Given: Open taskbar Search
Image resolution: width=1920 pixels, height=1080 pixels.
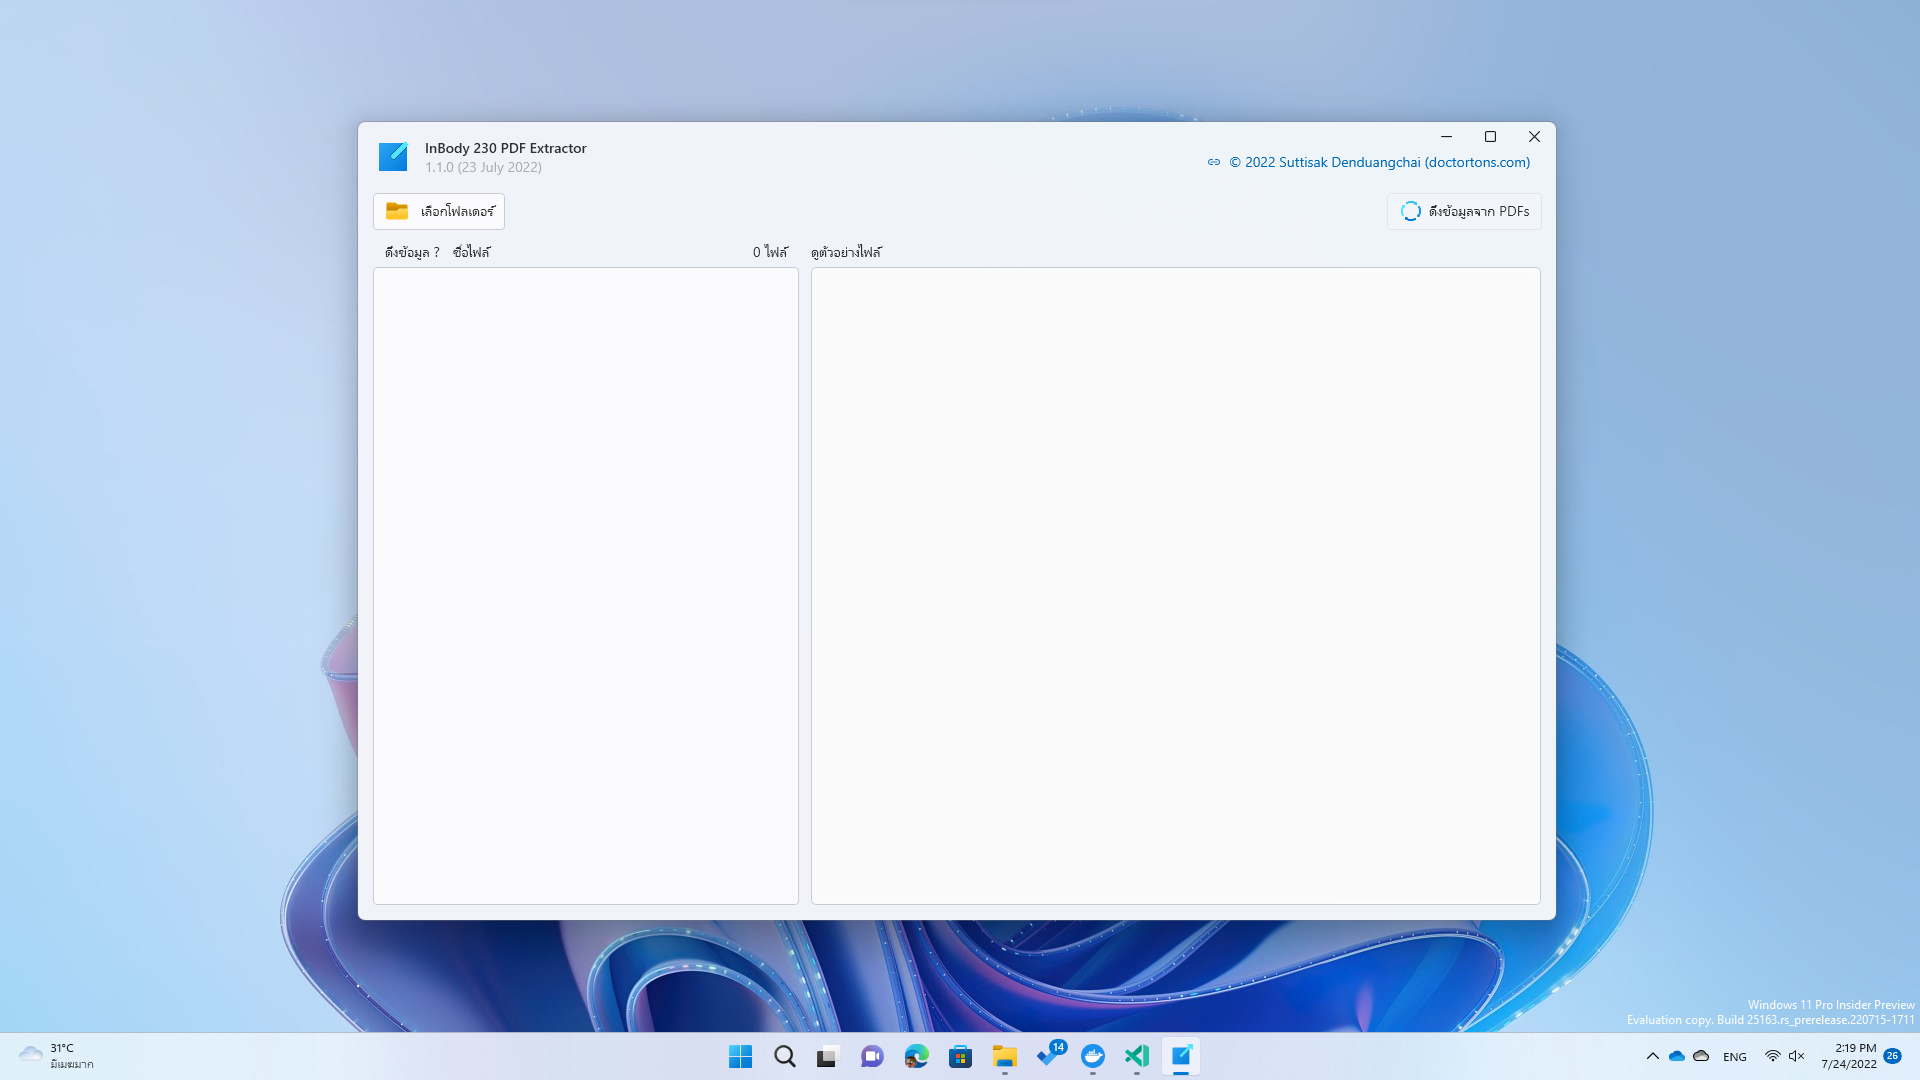Looking at the screenshot, I should pos(785,1056).
